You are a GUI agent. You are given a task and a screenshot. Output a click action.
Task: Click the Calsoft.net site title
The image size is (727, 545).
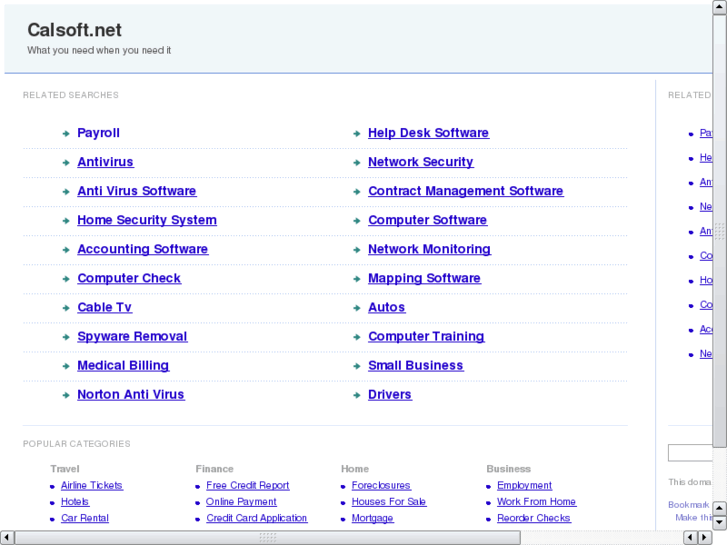pyautogui.click(x=74, y=30)
